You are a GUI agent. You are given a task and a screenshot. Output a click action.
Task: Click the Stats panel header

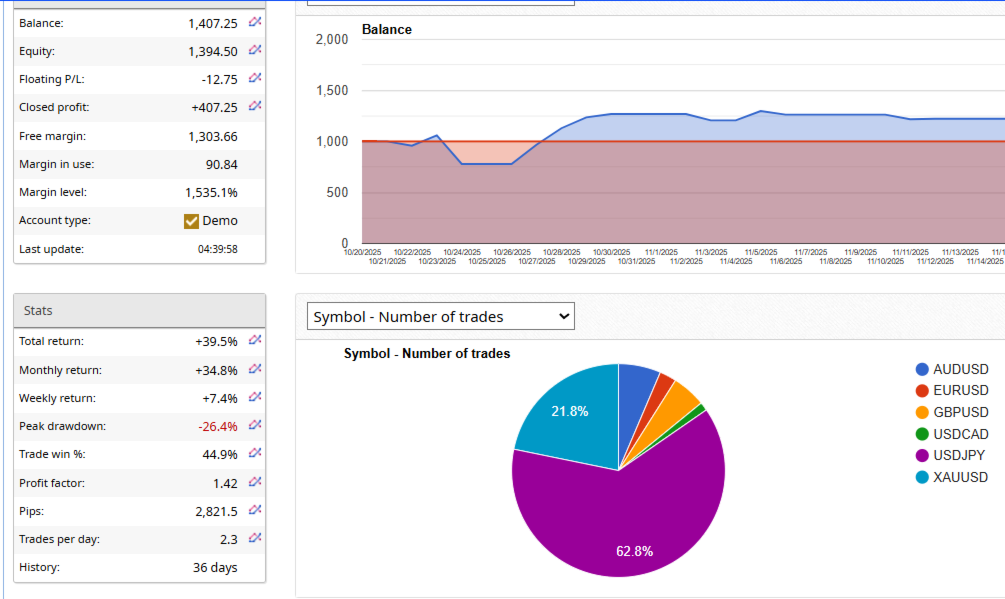click(140, 311)
